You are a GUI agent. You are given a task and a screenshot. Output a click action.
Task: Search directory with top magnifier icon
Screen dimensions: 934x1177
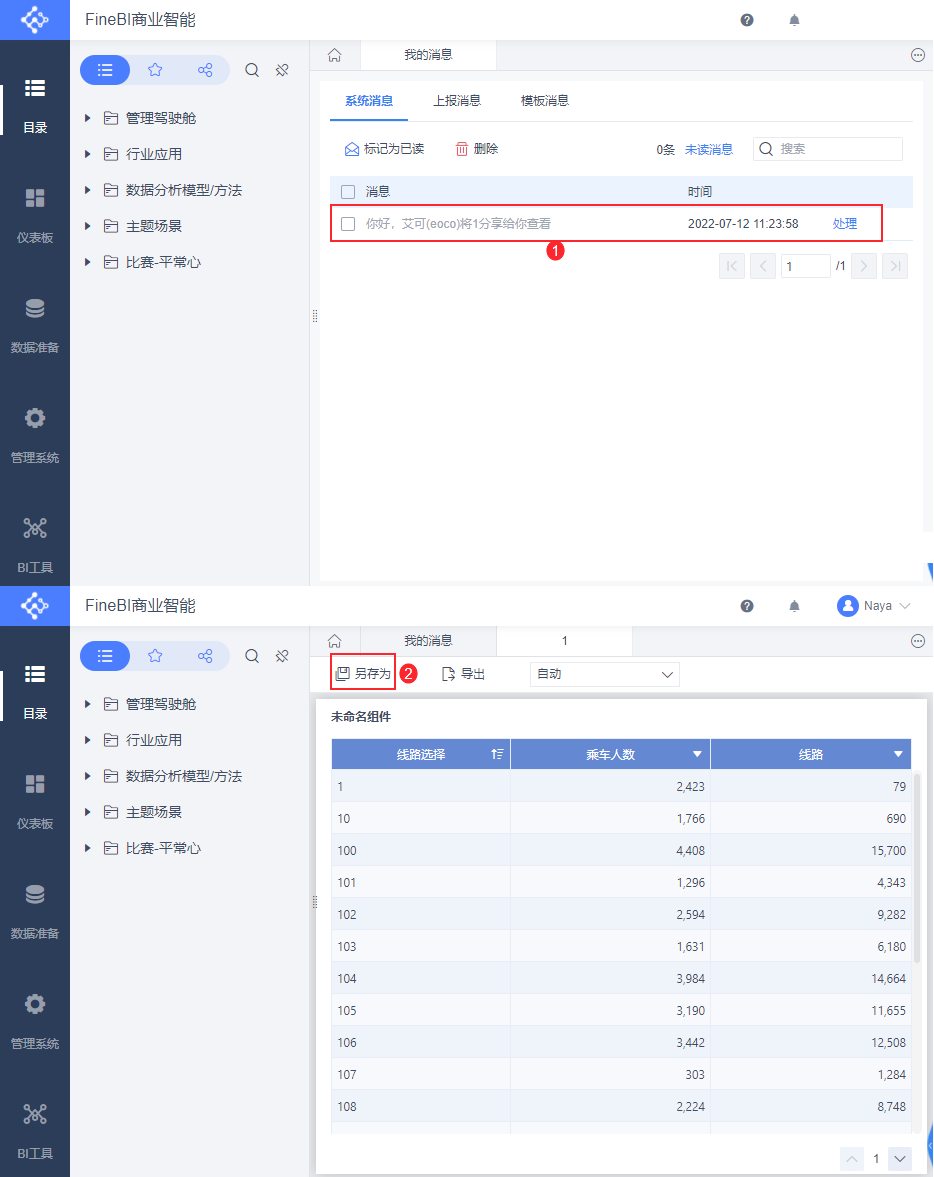click(x=252, y=70)
